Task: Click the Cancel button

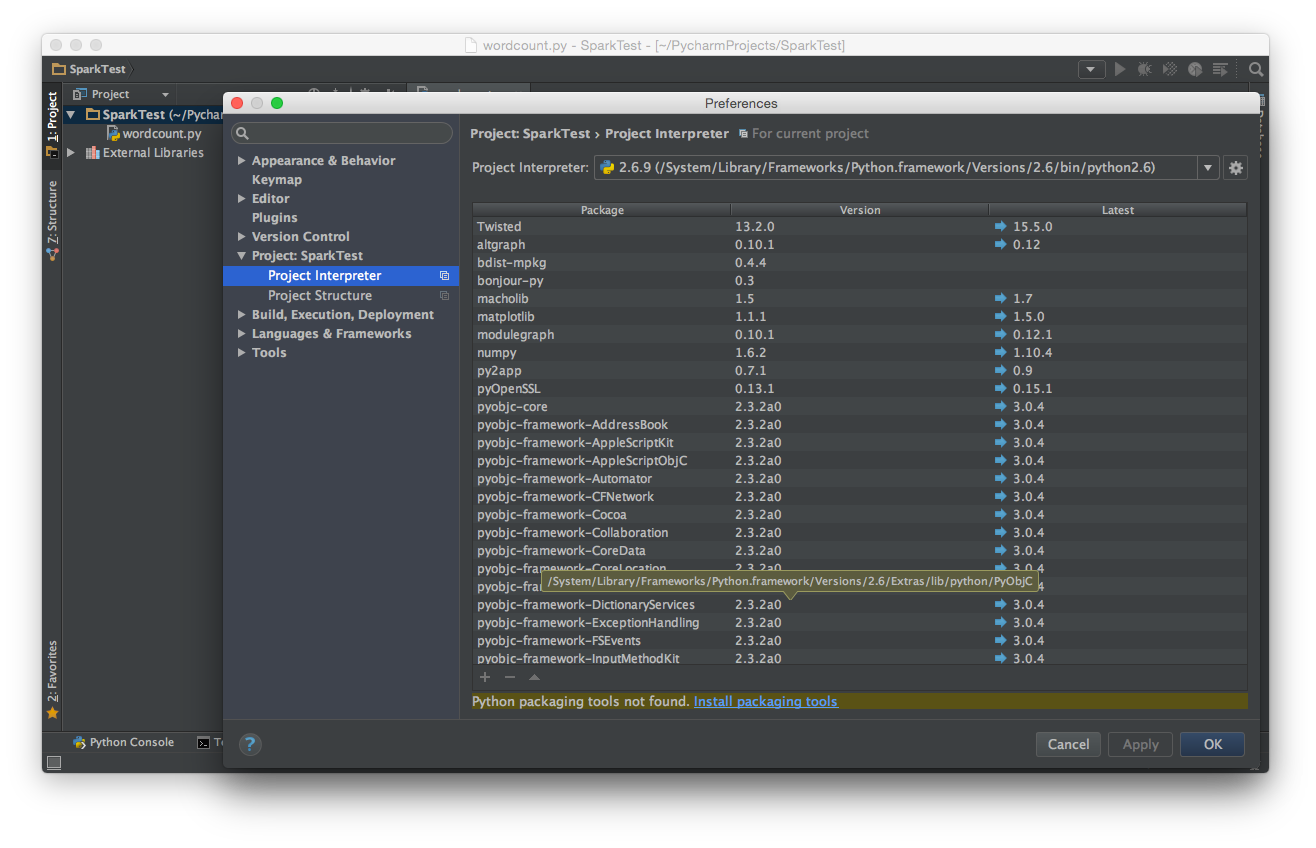Action: (x=1068, y=744)
